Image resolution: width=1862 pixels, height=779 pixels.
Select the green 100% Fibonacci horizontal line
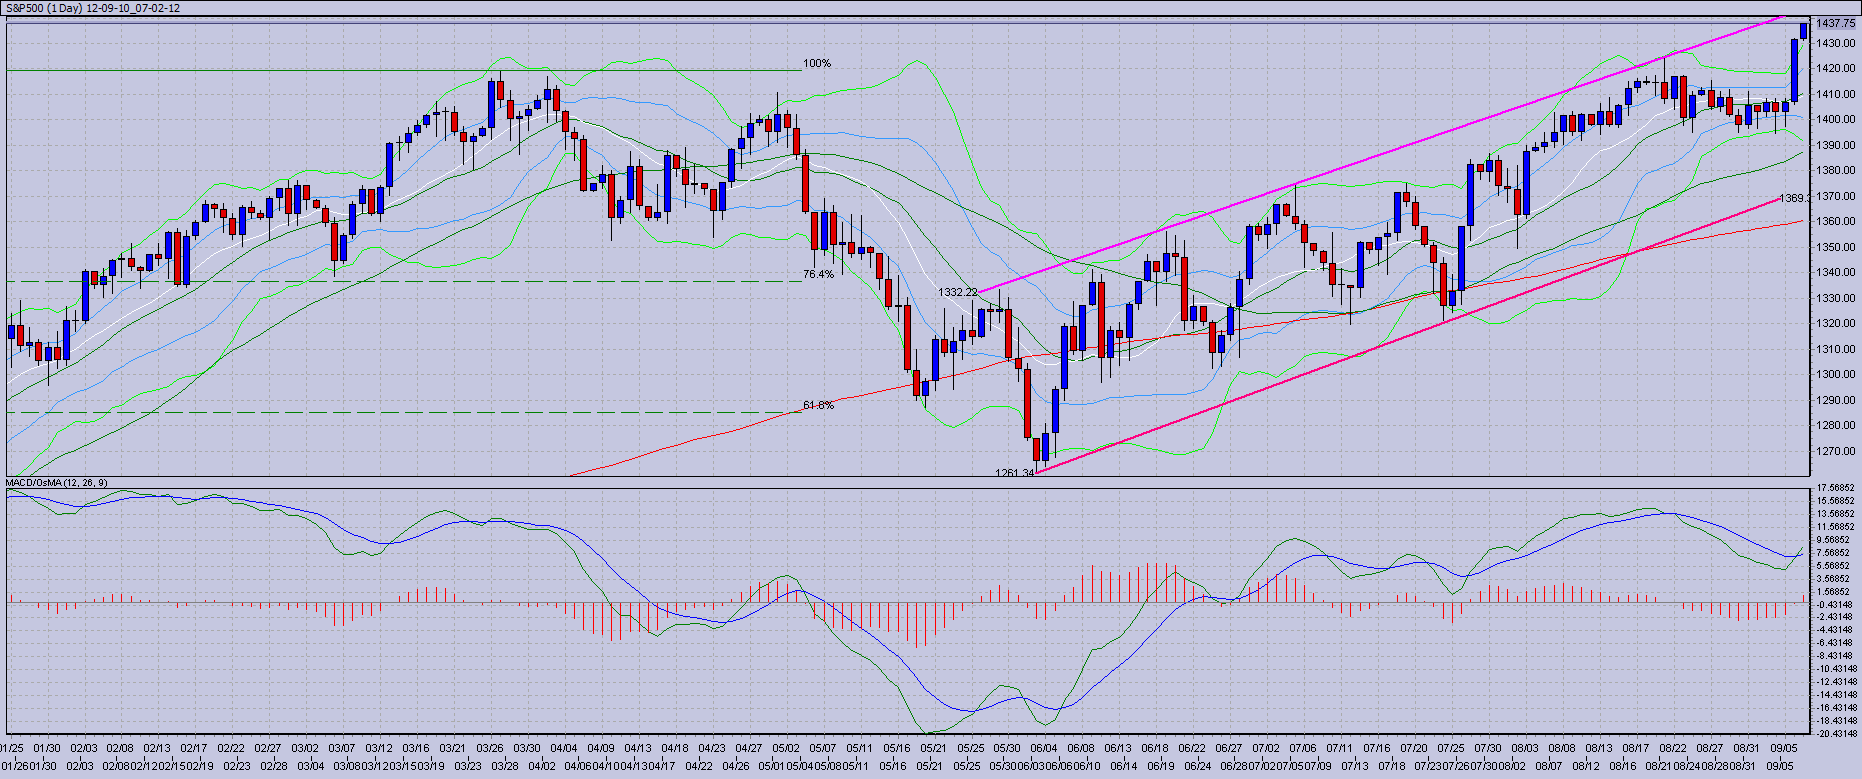click(x=400, y=70)
